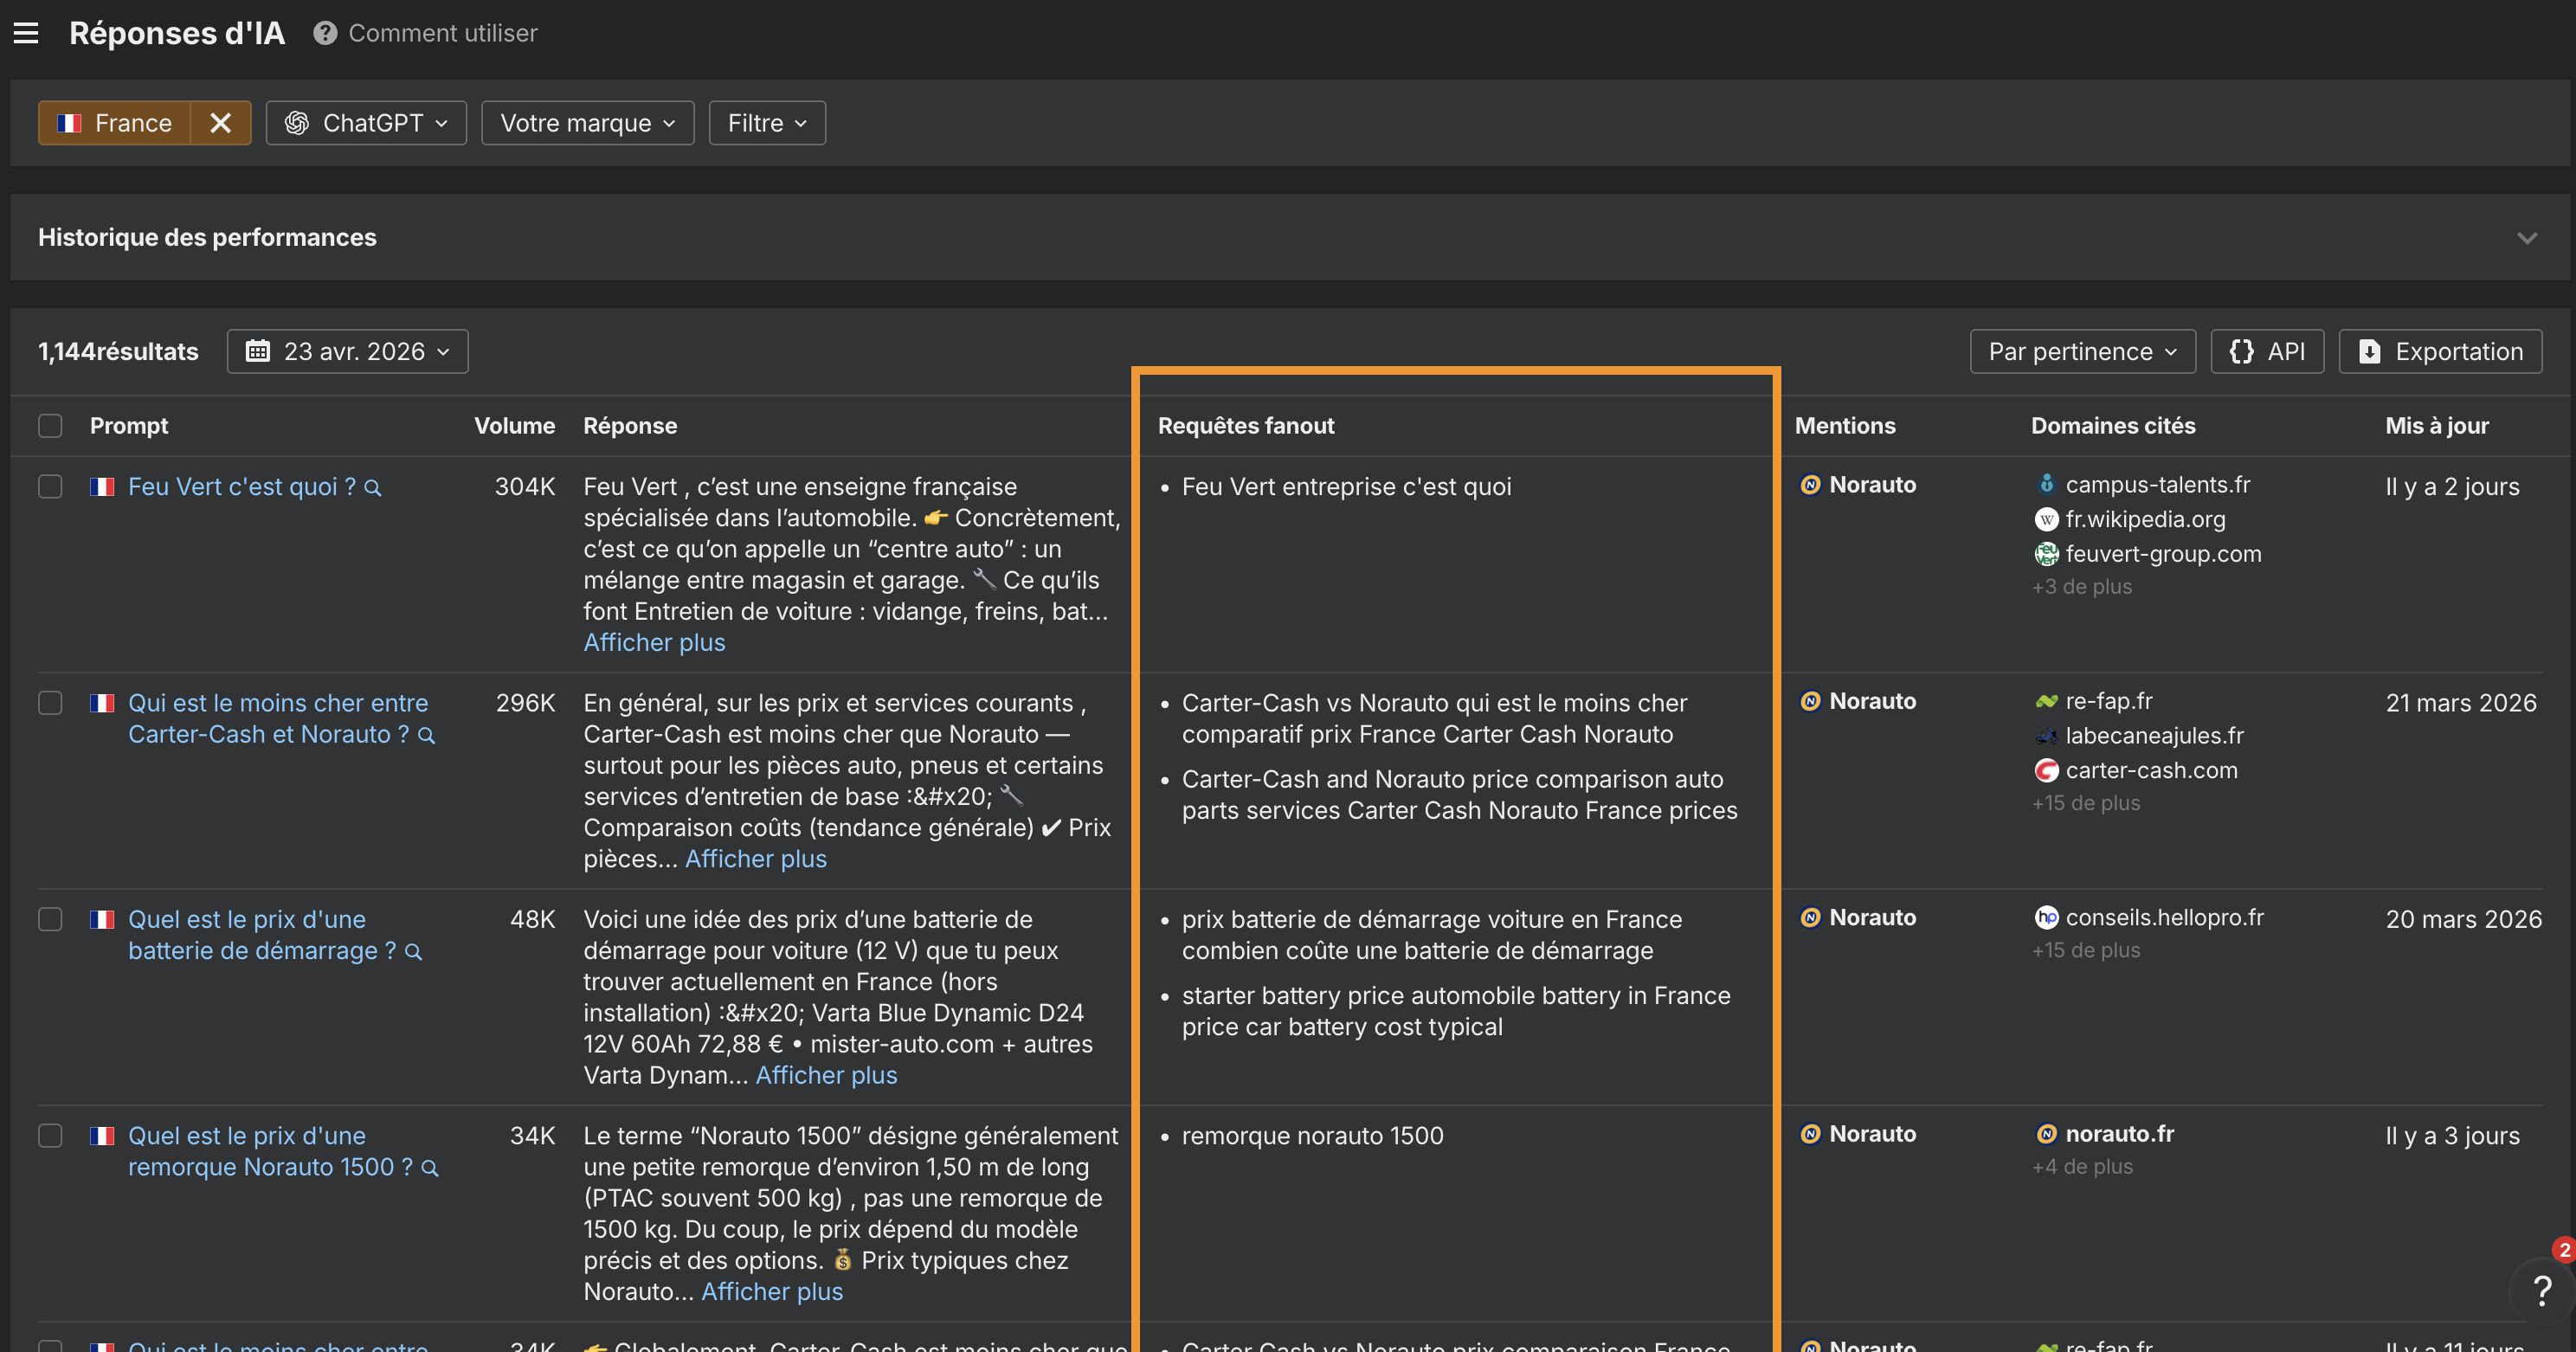Open the '+15 de plus' cited domains
The image size is (2576, 1352).
[x=2085, y=802]
